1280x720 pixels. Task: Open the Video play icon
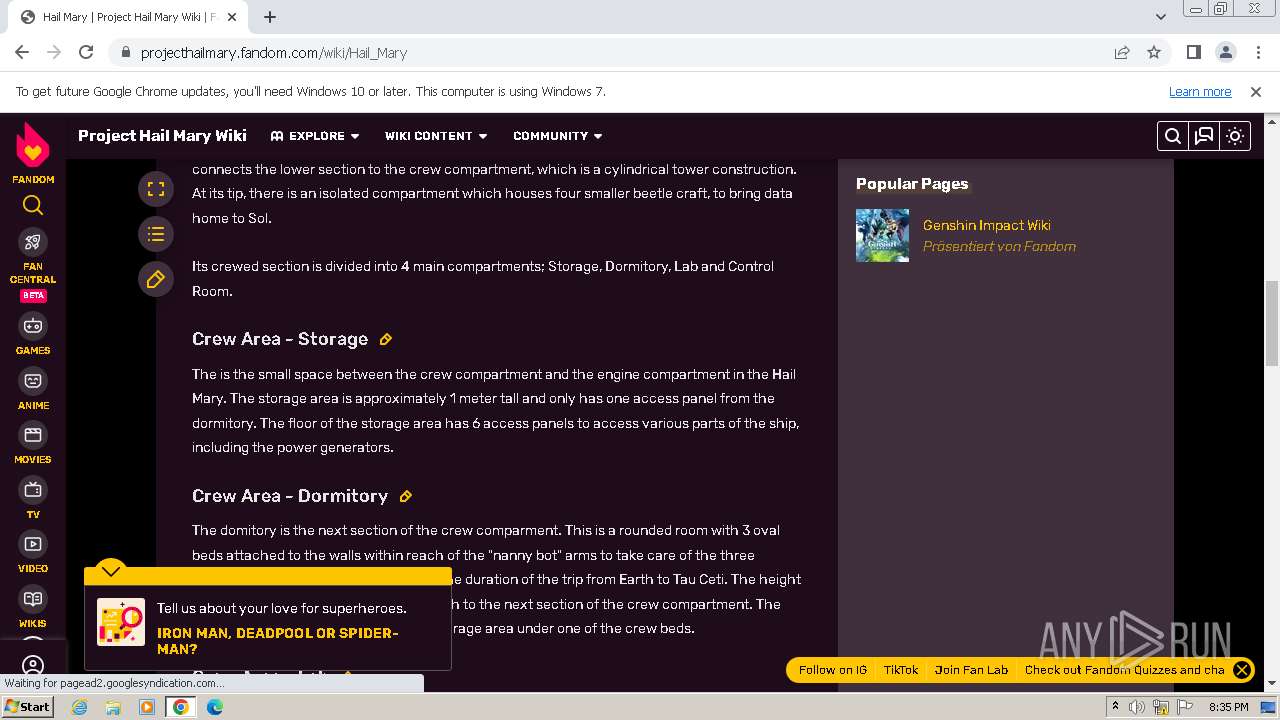pos(33,544)
